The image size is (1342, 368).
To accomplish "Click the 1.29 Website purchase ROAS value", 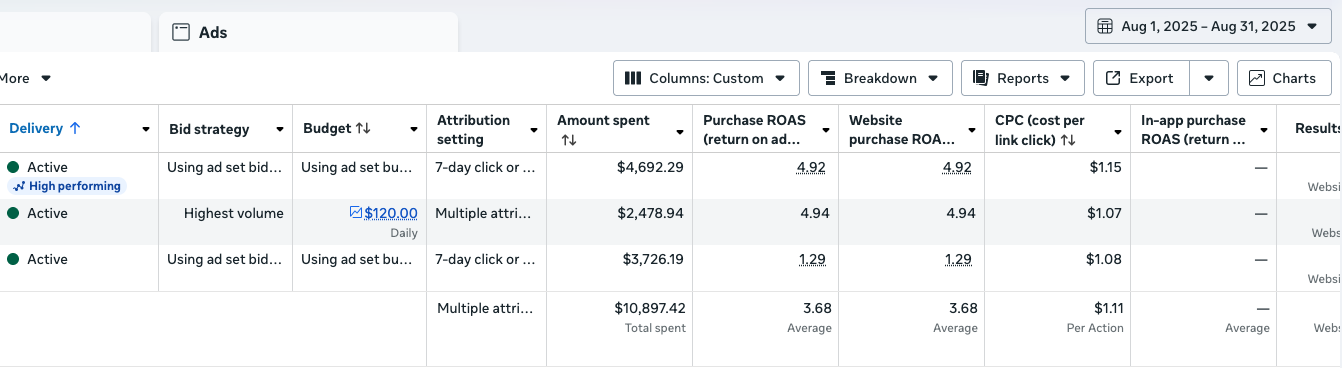I will click(x=957, y=259).
